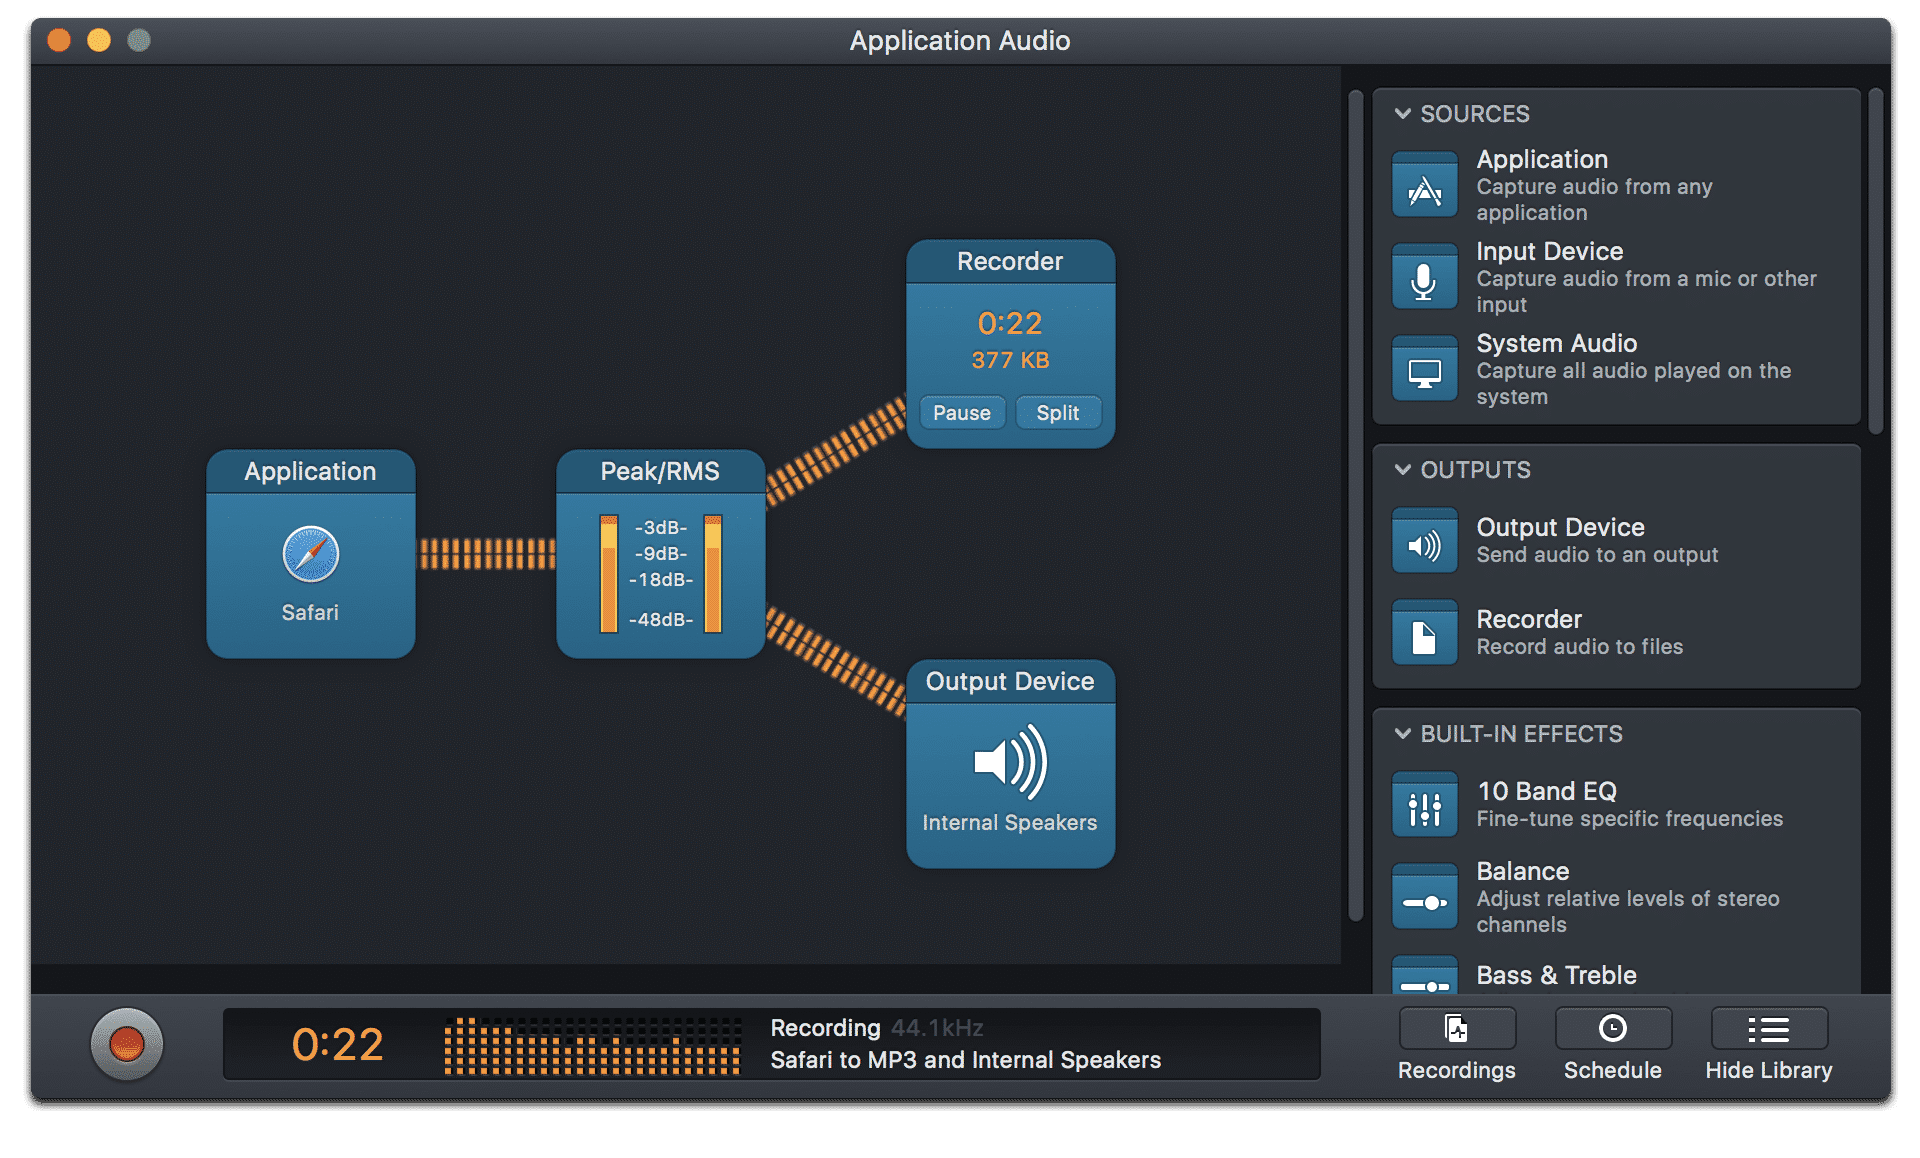The height and width of the screenshot is (1158, 1920).
Task: Select Output Device speaker icon in library
Action: click(1424, 543)
